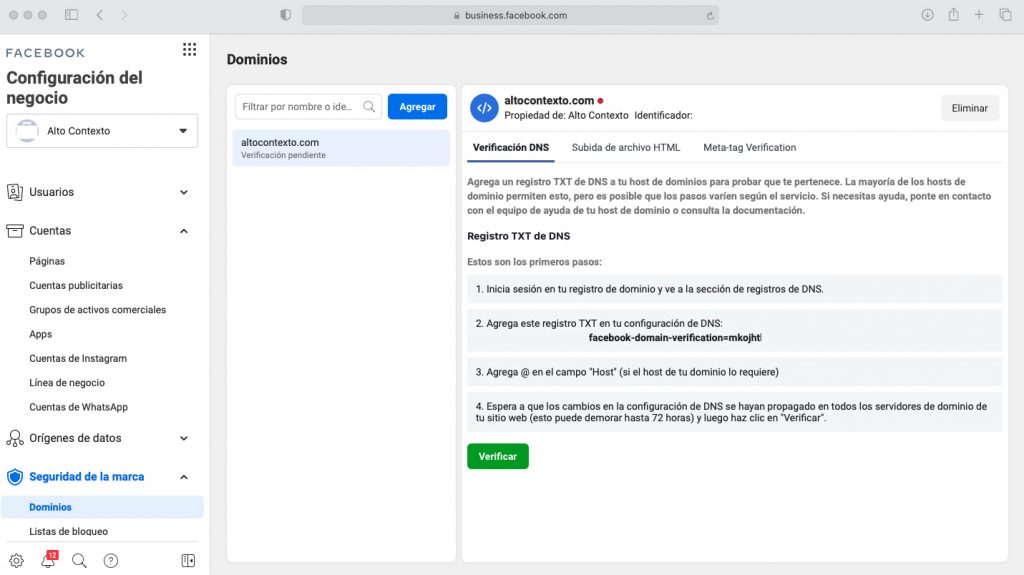Select Dominios in the sidebar

102,507
